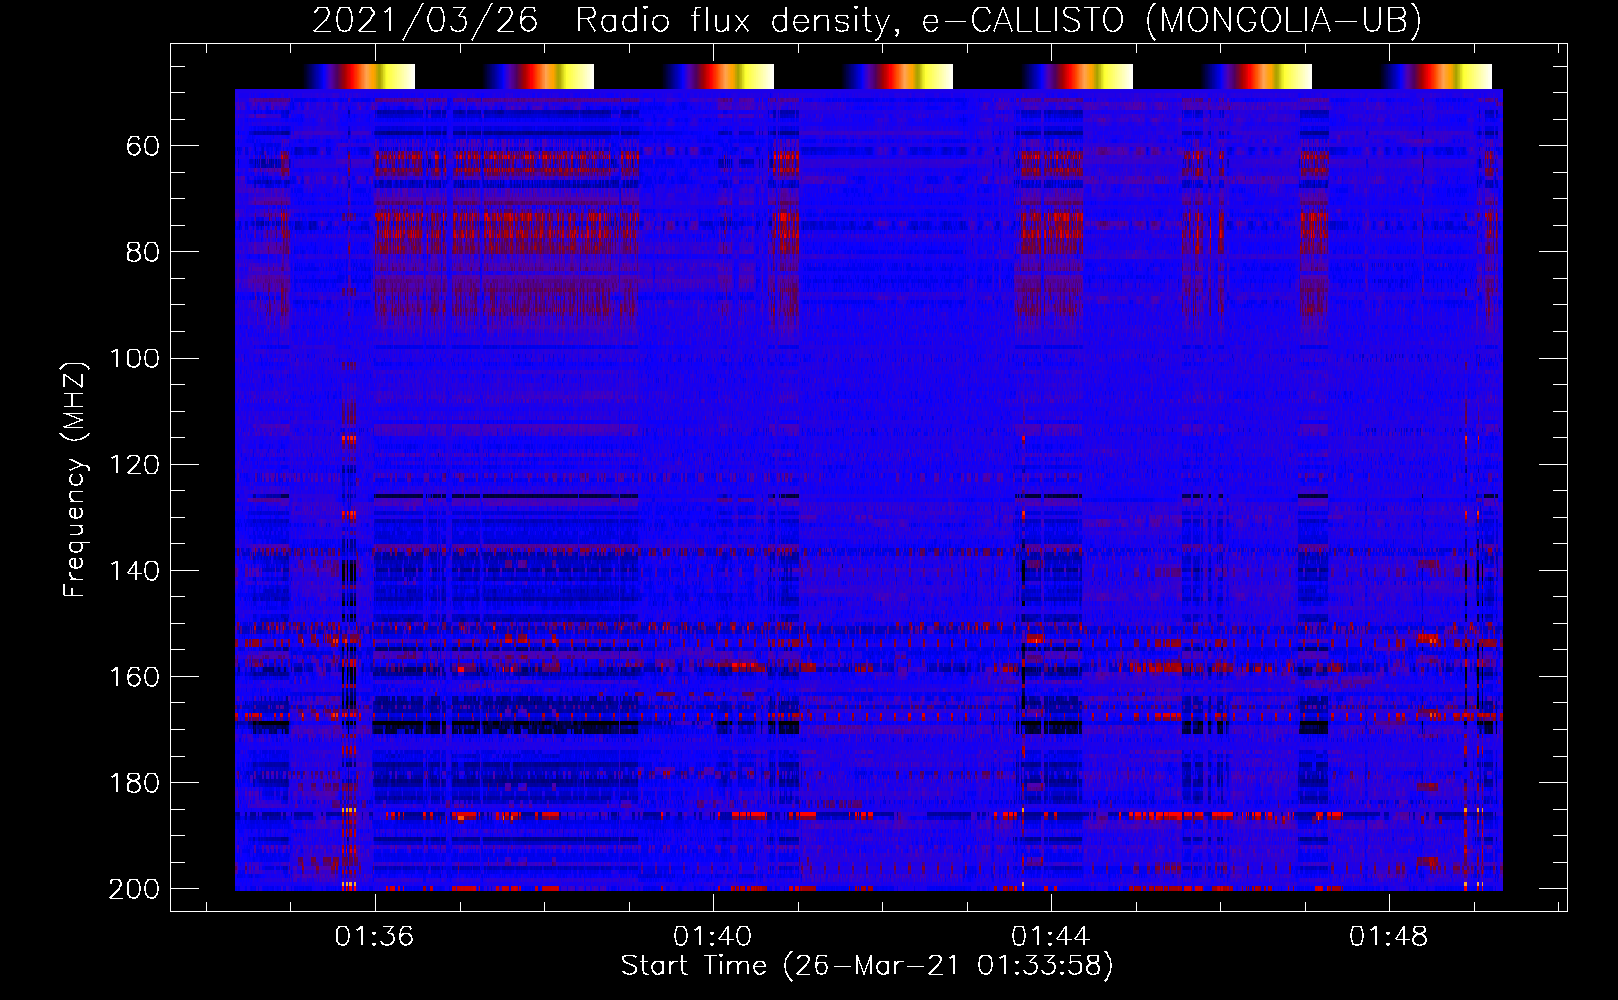
Task: Click the 80 frequency tick label
Action: click(143, 252)
